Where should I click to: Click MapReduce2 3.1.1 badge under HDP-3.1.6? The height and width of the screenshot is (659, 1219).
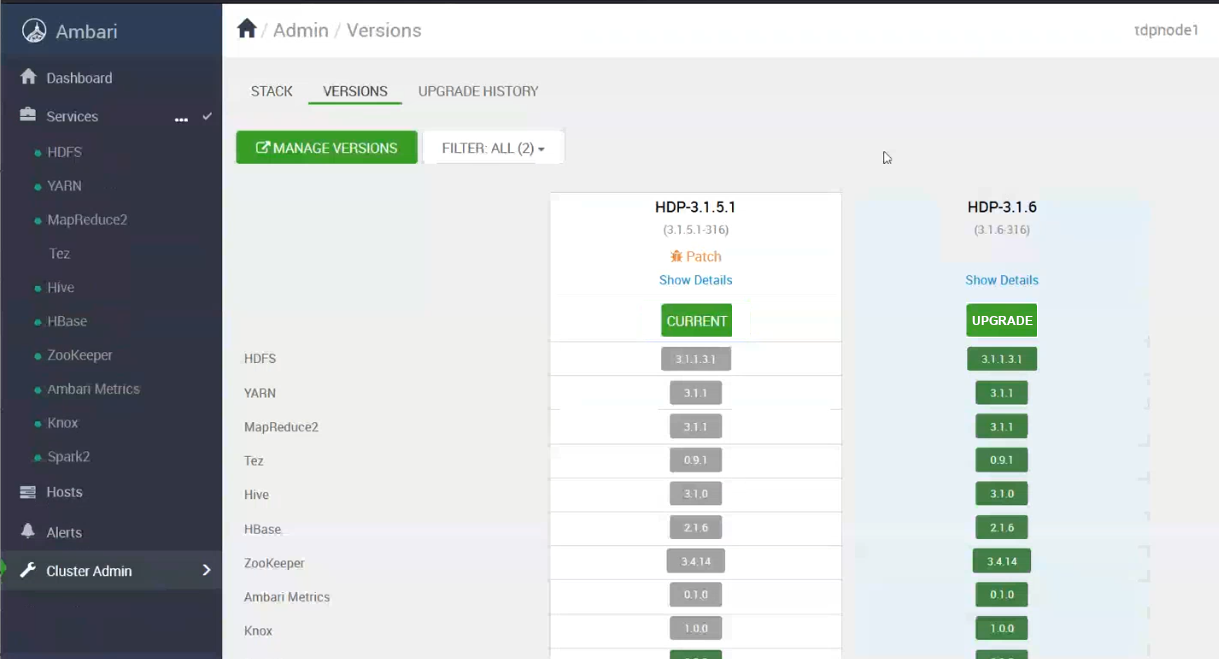coord(1002,427)
